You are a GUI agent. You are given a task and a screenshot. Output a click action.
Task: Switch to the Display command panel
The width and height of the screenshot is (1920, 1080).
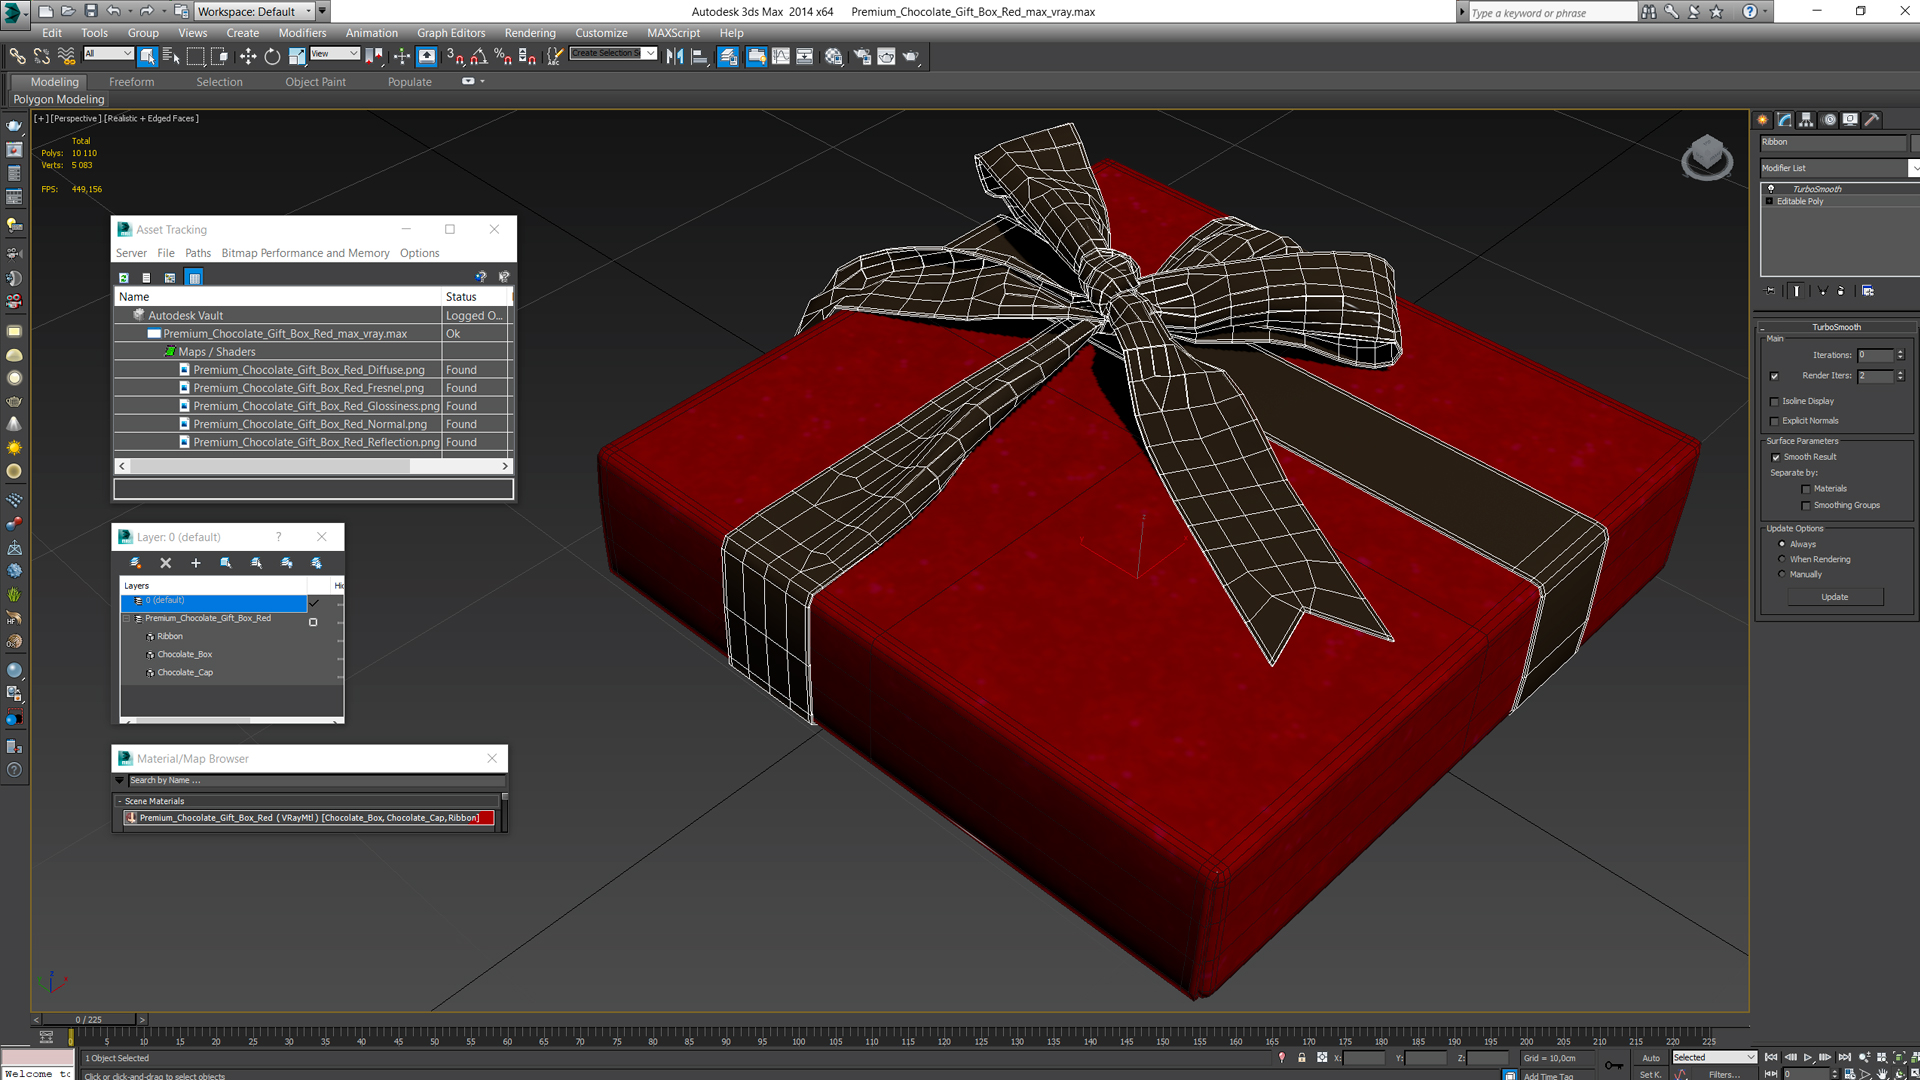coord(1850,119)
